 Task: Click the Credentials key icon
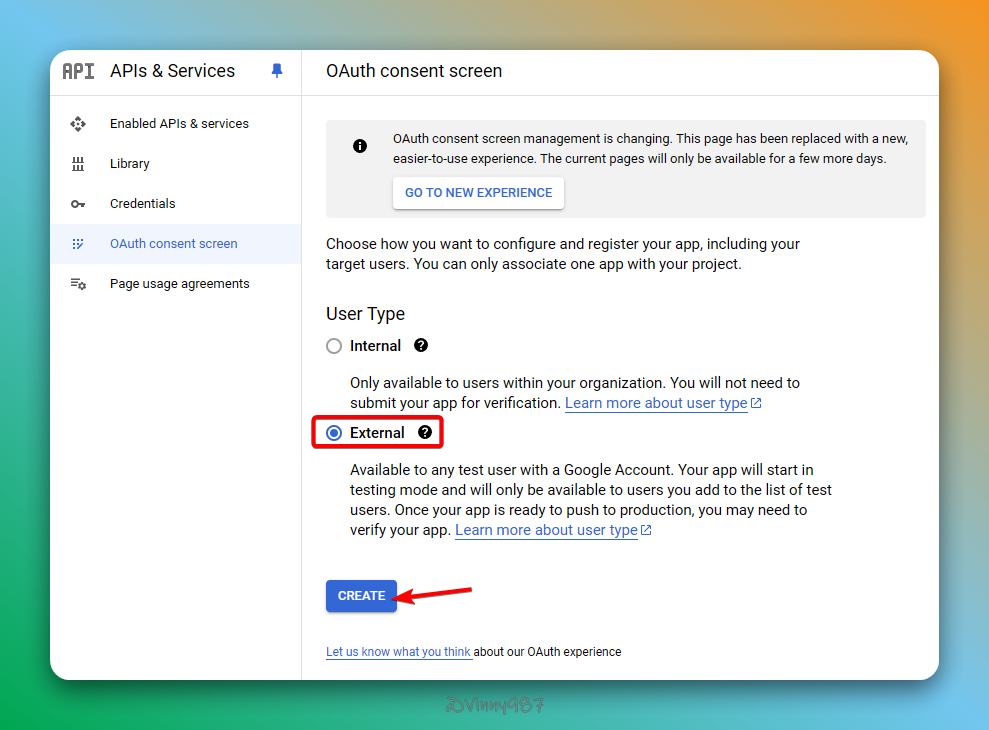pos(78,204)
